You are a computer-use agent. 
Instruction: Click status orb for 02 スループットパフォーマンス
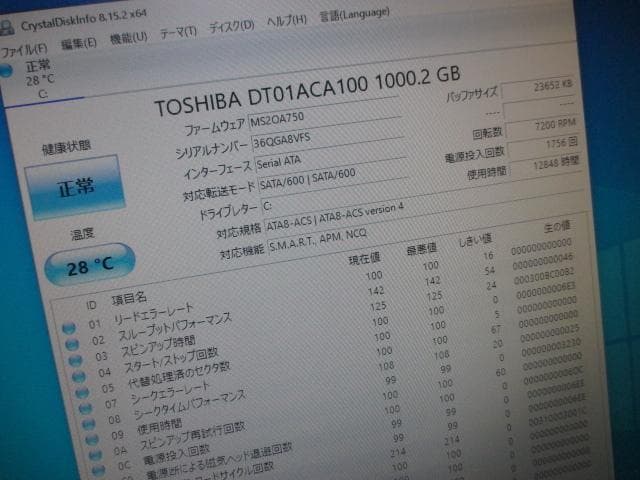pos(70,344)
